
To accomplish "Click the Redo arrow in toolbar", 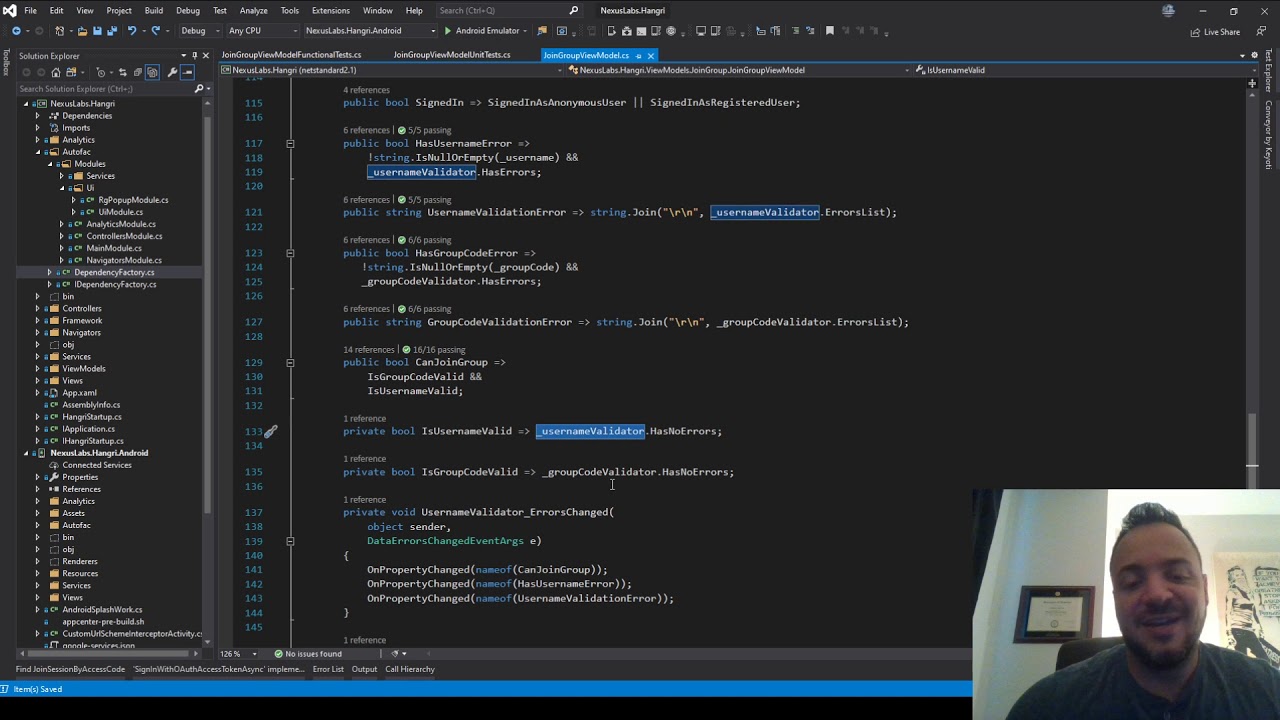I will [x=155, y=31].
